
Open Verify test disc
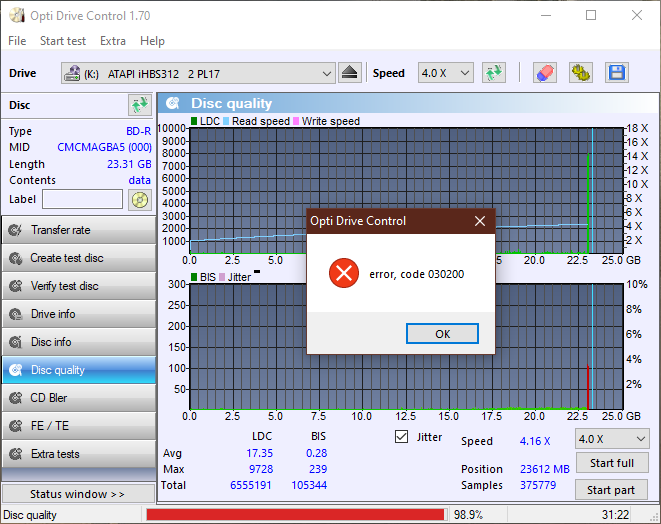coord(79,286)
